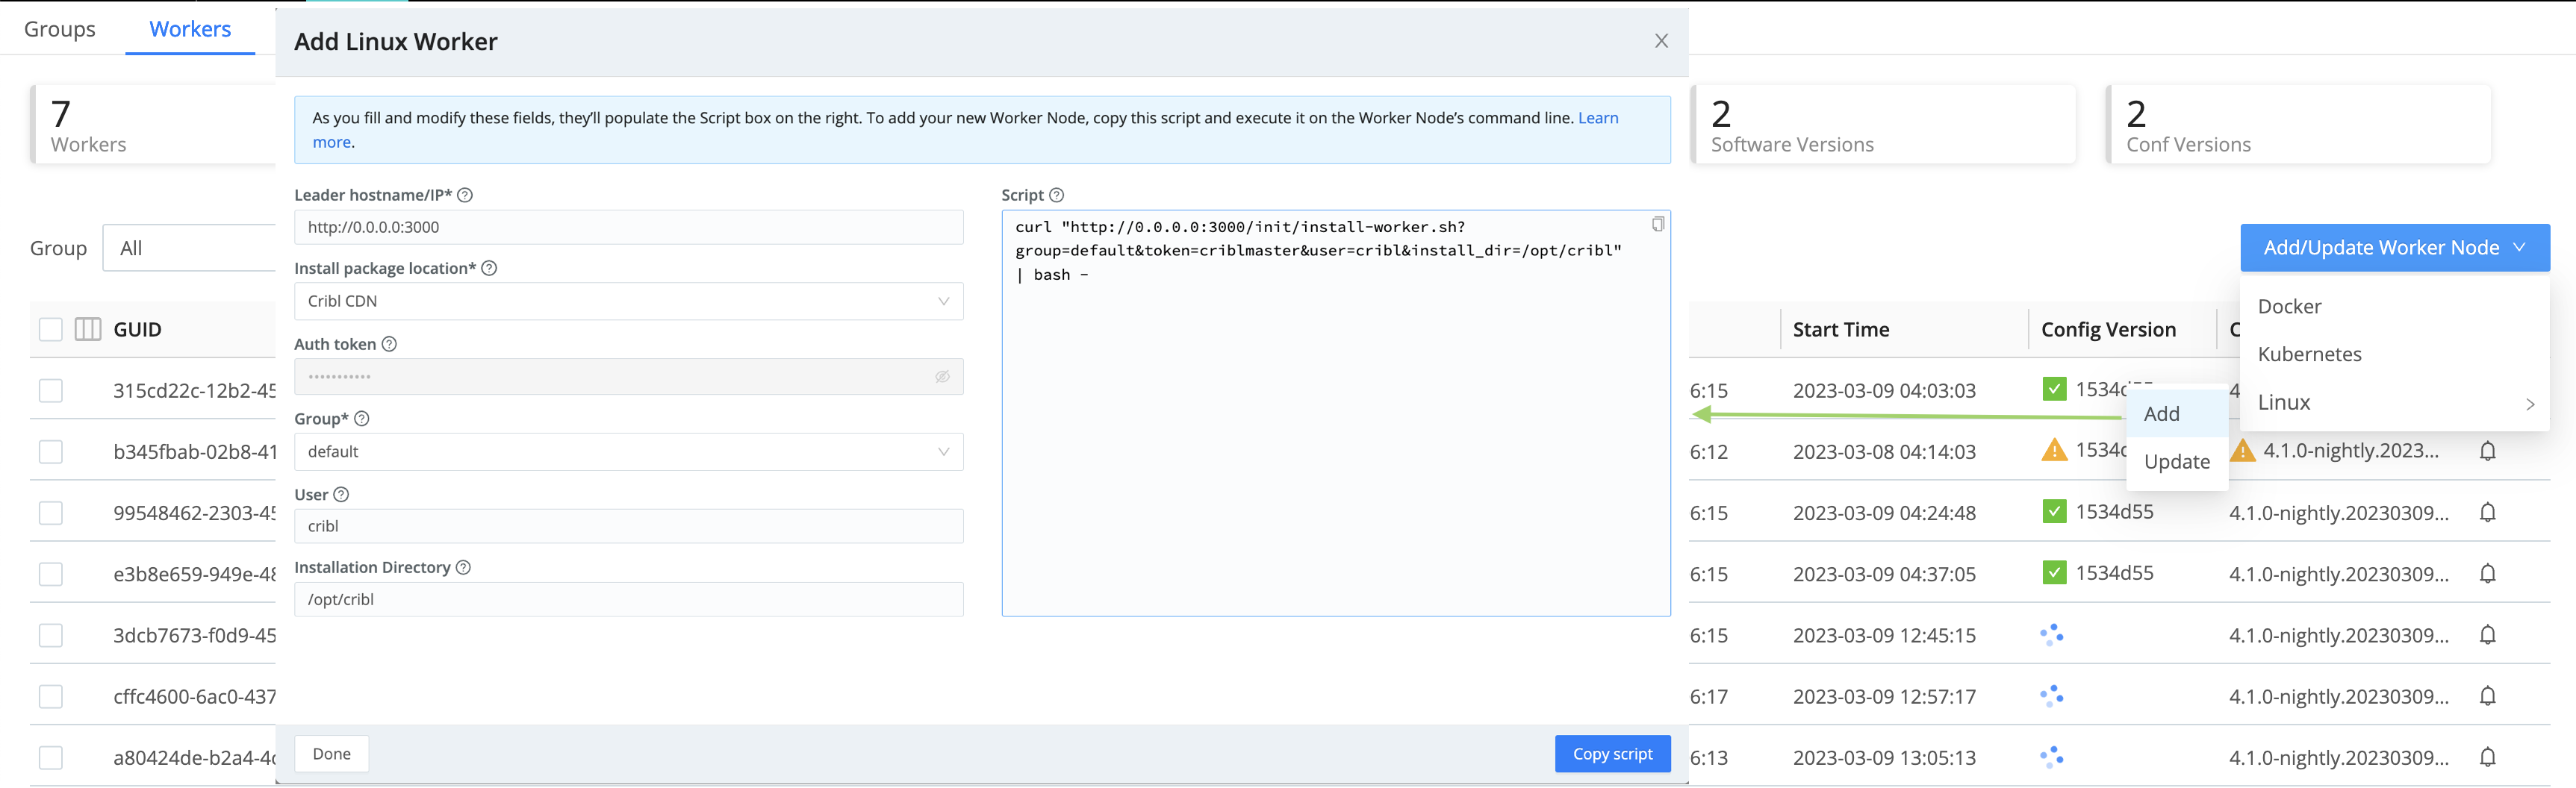Screen dimensions: 2576x788
Task: Open the help tooltip beside Leader hostname/IP
Action: coord(465,195)
